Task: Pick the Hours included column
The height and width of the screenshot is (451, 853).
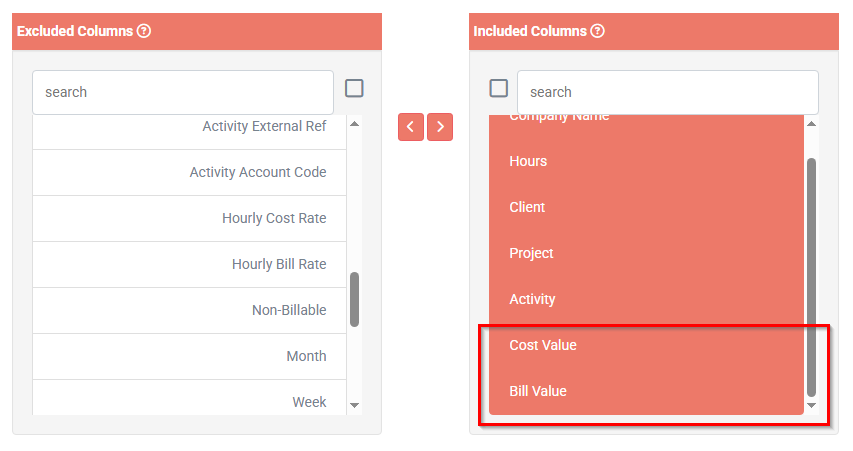Action: [646, 161]
